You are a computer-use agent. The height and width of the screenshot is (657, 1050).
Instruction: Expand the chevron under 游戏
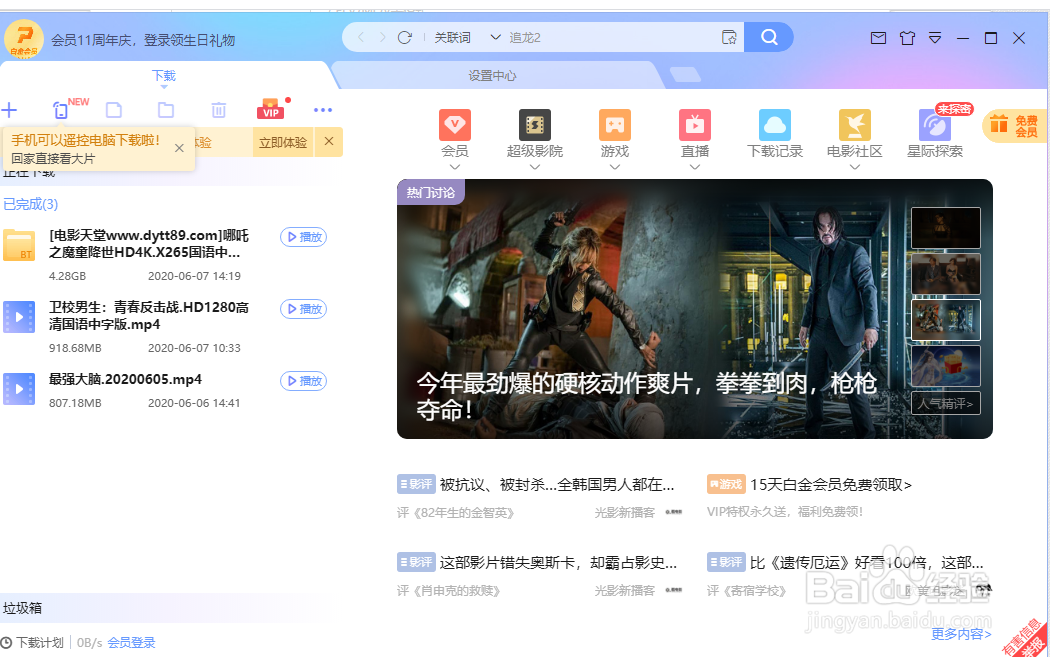tap(615, 167)
